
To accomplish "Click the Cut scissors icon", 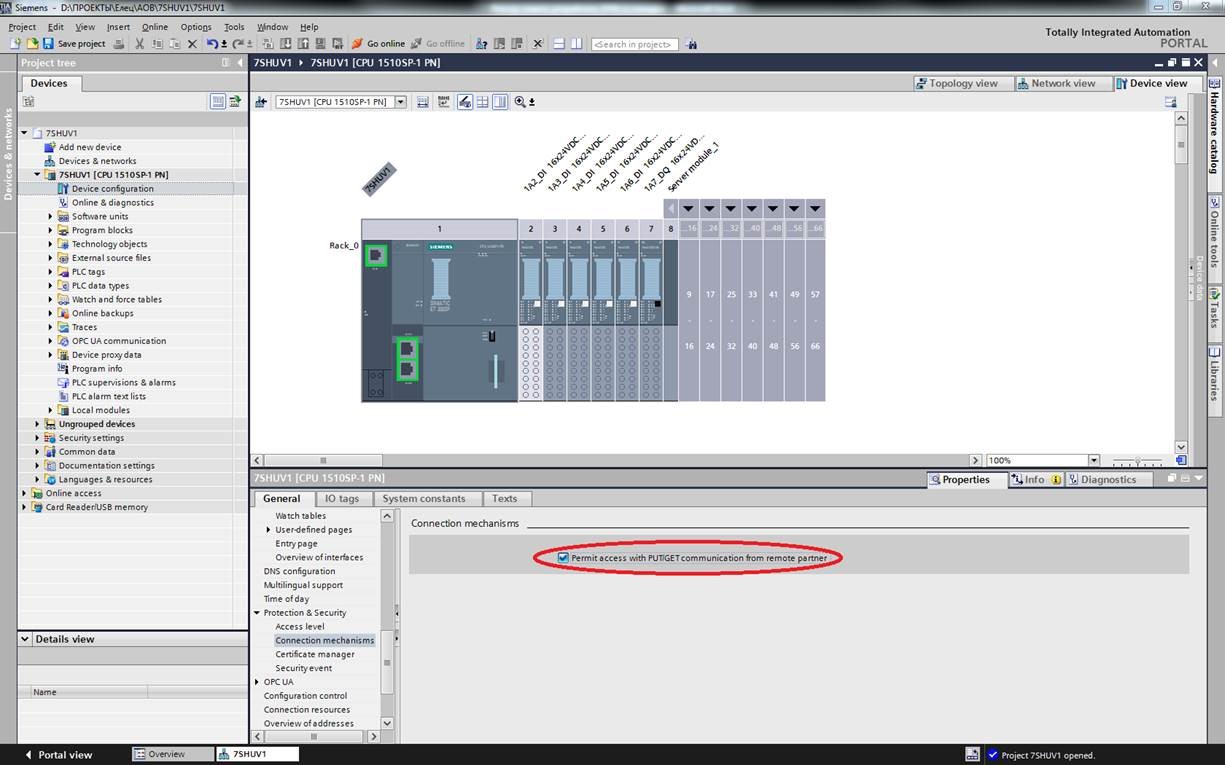I will click(140, 44).
